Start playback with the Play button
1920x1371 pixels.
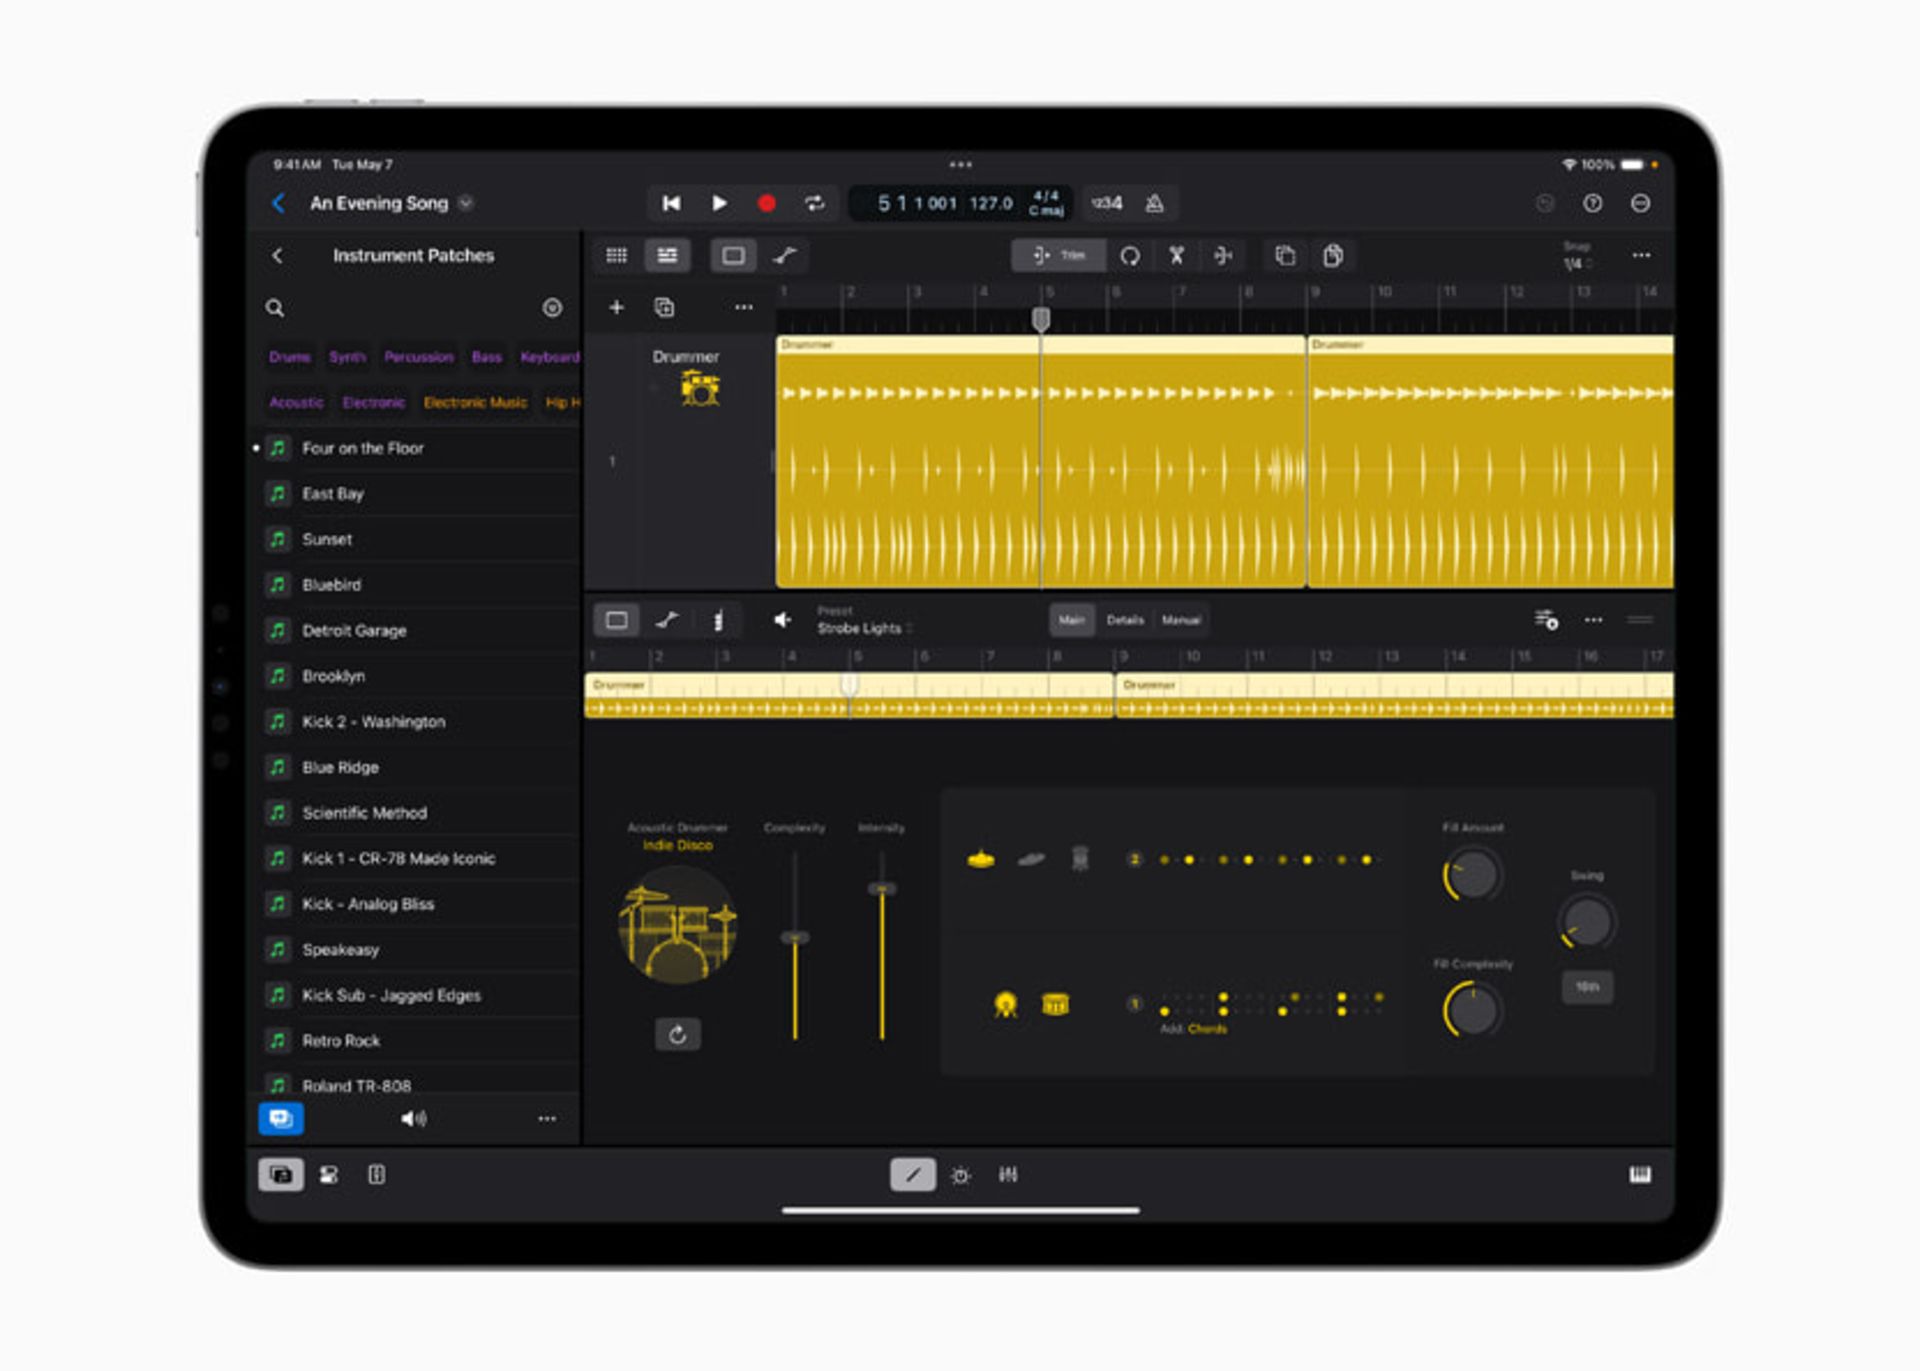pos(719,203)
